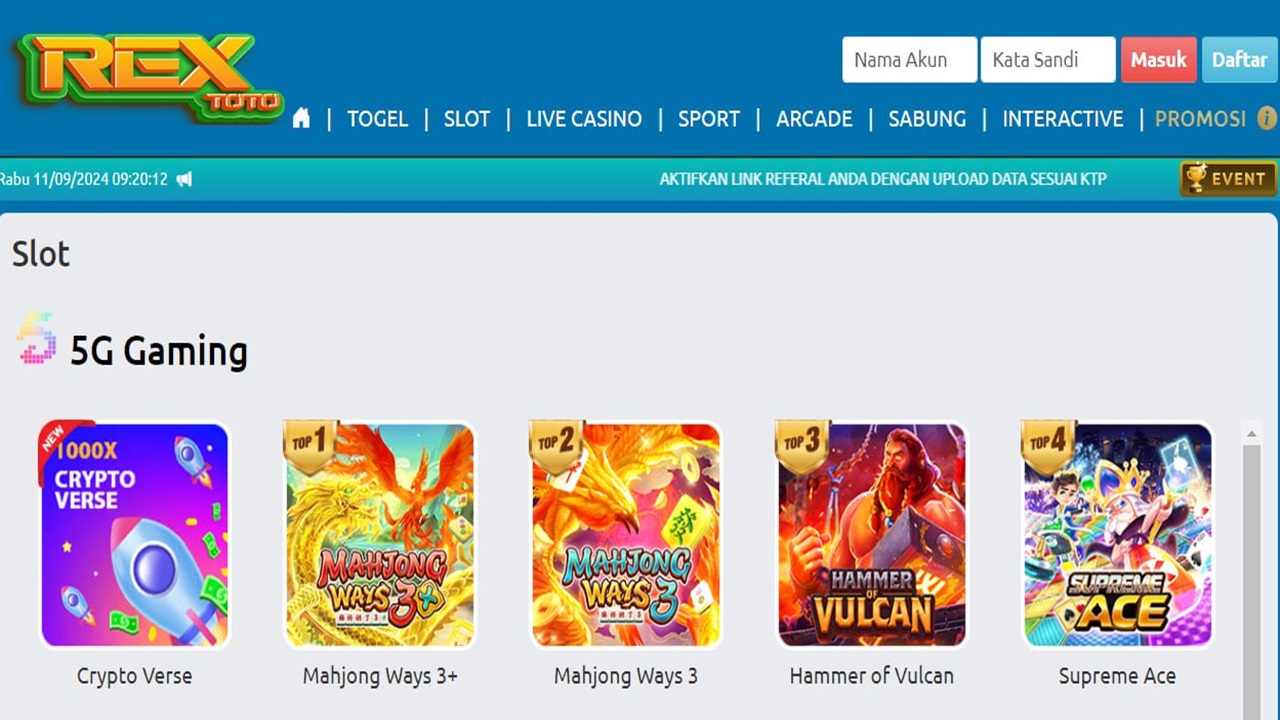Click the Rex Toto logo
Viewport: 1280px width, 720px height.
[148, 78]
